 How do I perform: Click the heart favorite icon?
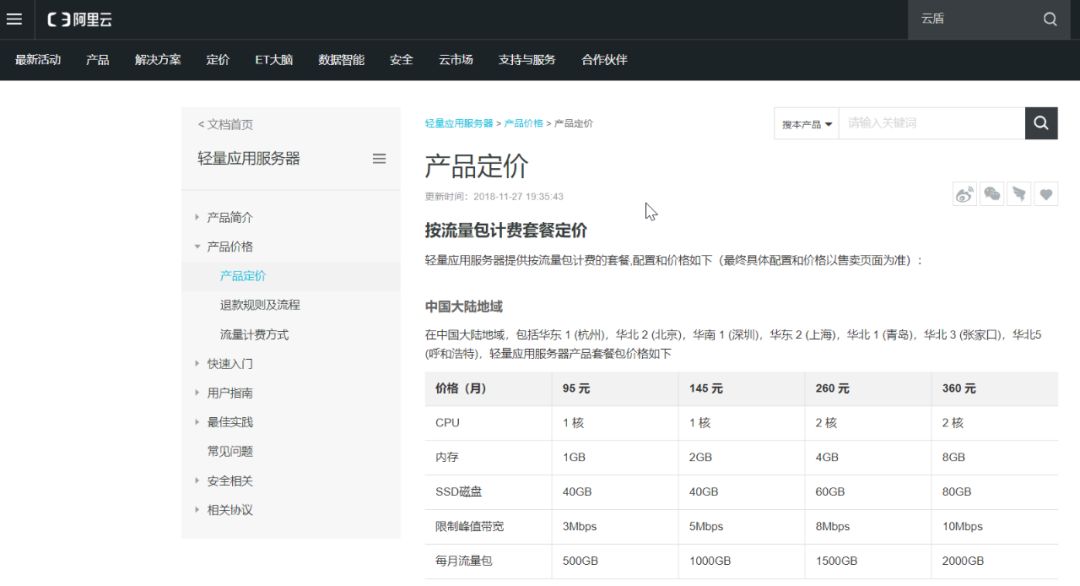(x=1046, y=194)
